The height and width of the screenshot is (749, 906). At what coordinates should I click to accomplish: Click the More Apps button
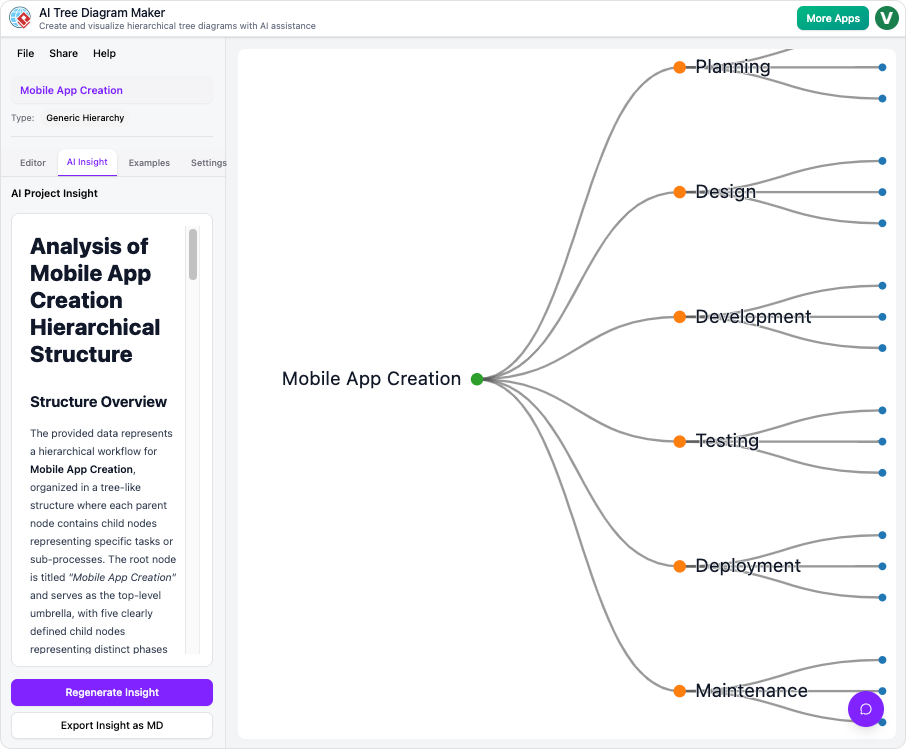point(832,18)
